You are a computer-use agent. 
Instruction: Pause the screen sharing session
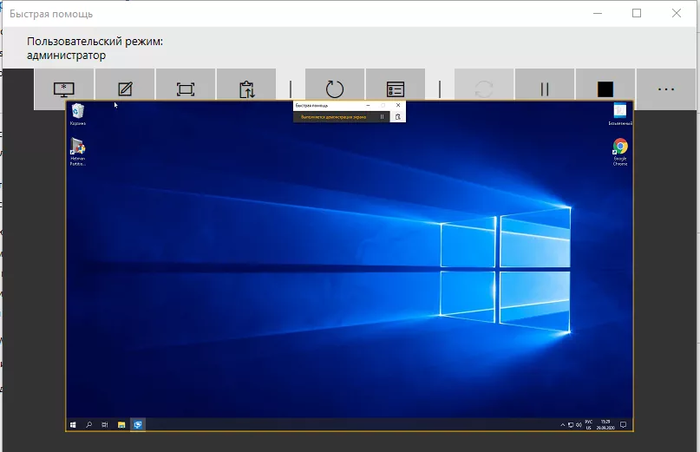tap(545, 89)
